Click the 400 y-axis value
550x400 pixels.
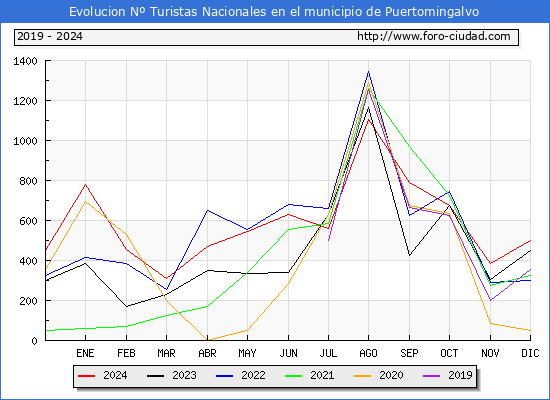[x=28, y=261]
